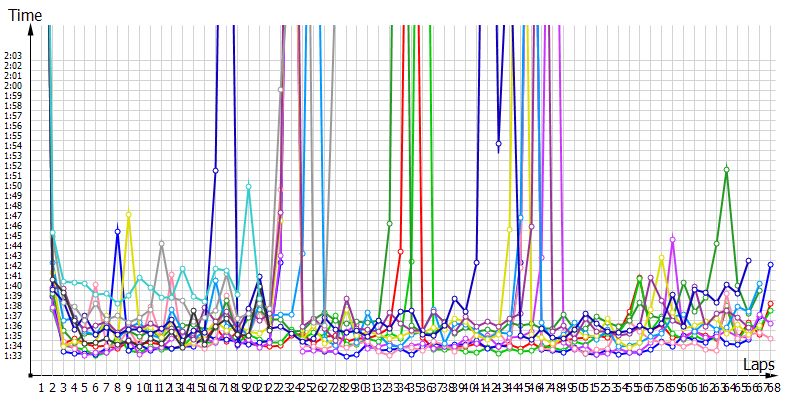Select the 2:01 time axis label
Viewport: 800px width, 400px height.
pos(13,76)
